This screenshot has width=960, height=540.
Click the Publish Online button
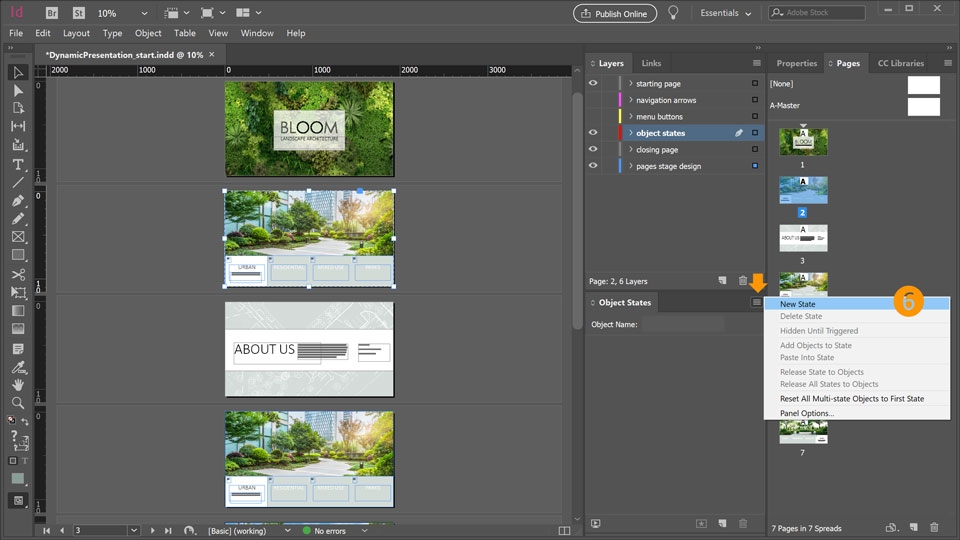pos(614,13)
